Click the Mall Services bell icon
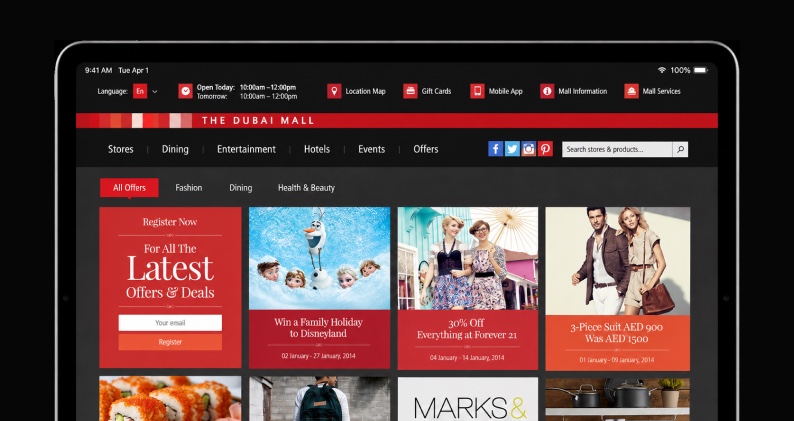Viewport: 794px width, 421px height. pyautogui.click(x=631, y=91)
